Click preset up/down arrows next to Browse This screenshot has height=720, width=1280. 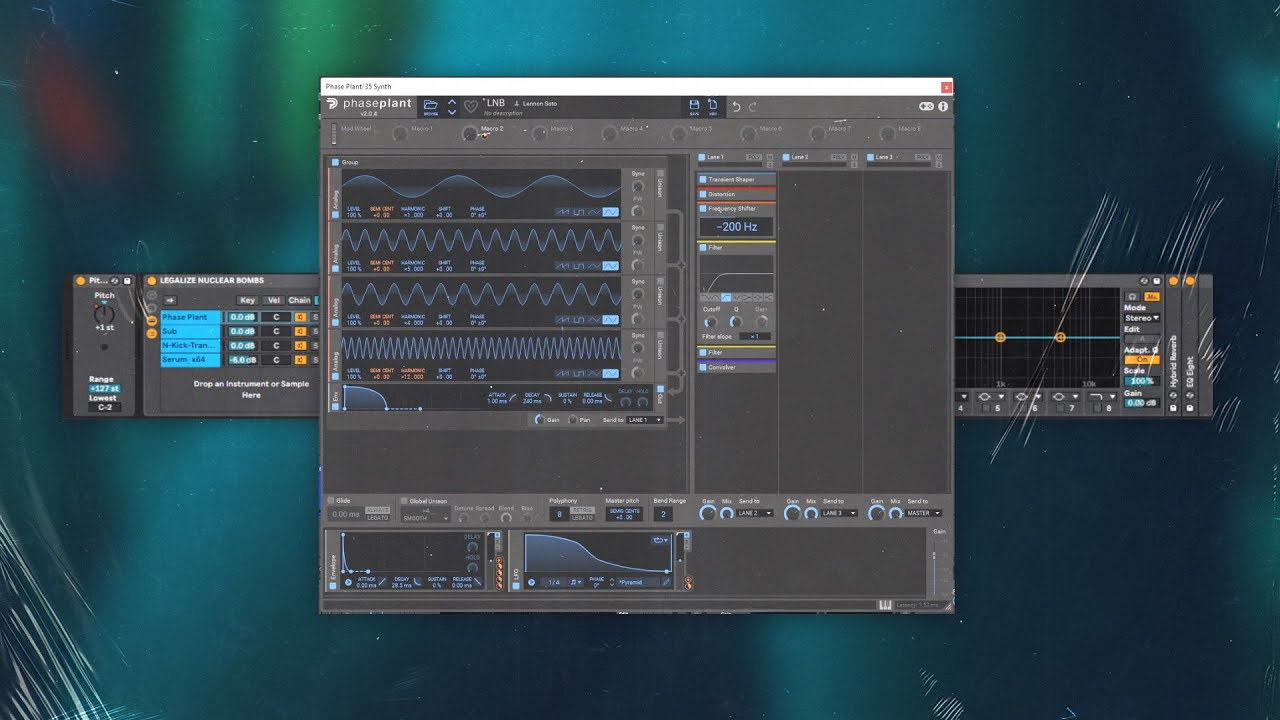pyautogui.click(x=452, y=105)
